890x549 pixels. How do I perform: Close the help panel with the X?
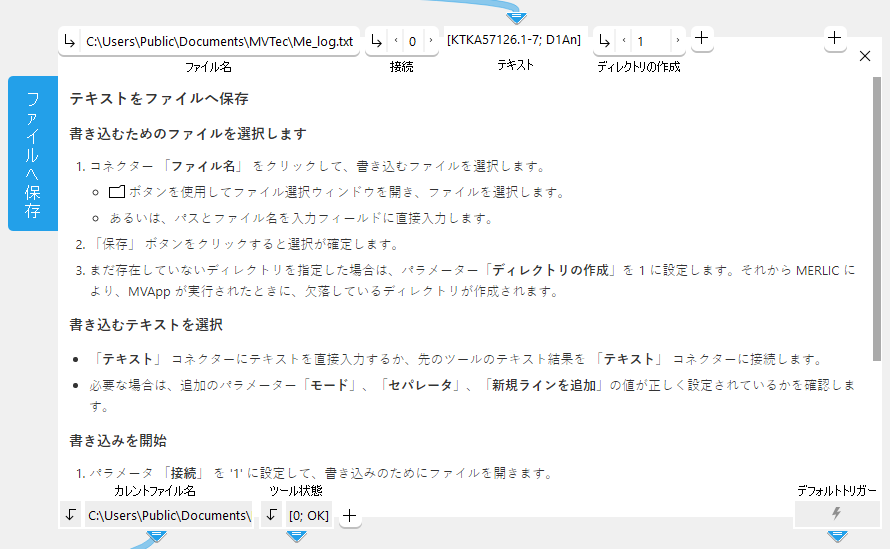[x=865, y=57]
